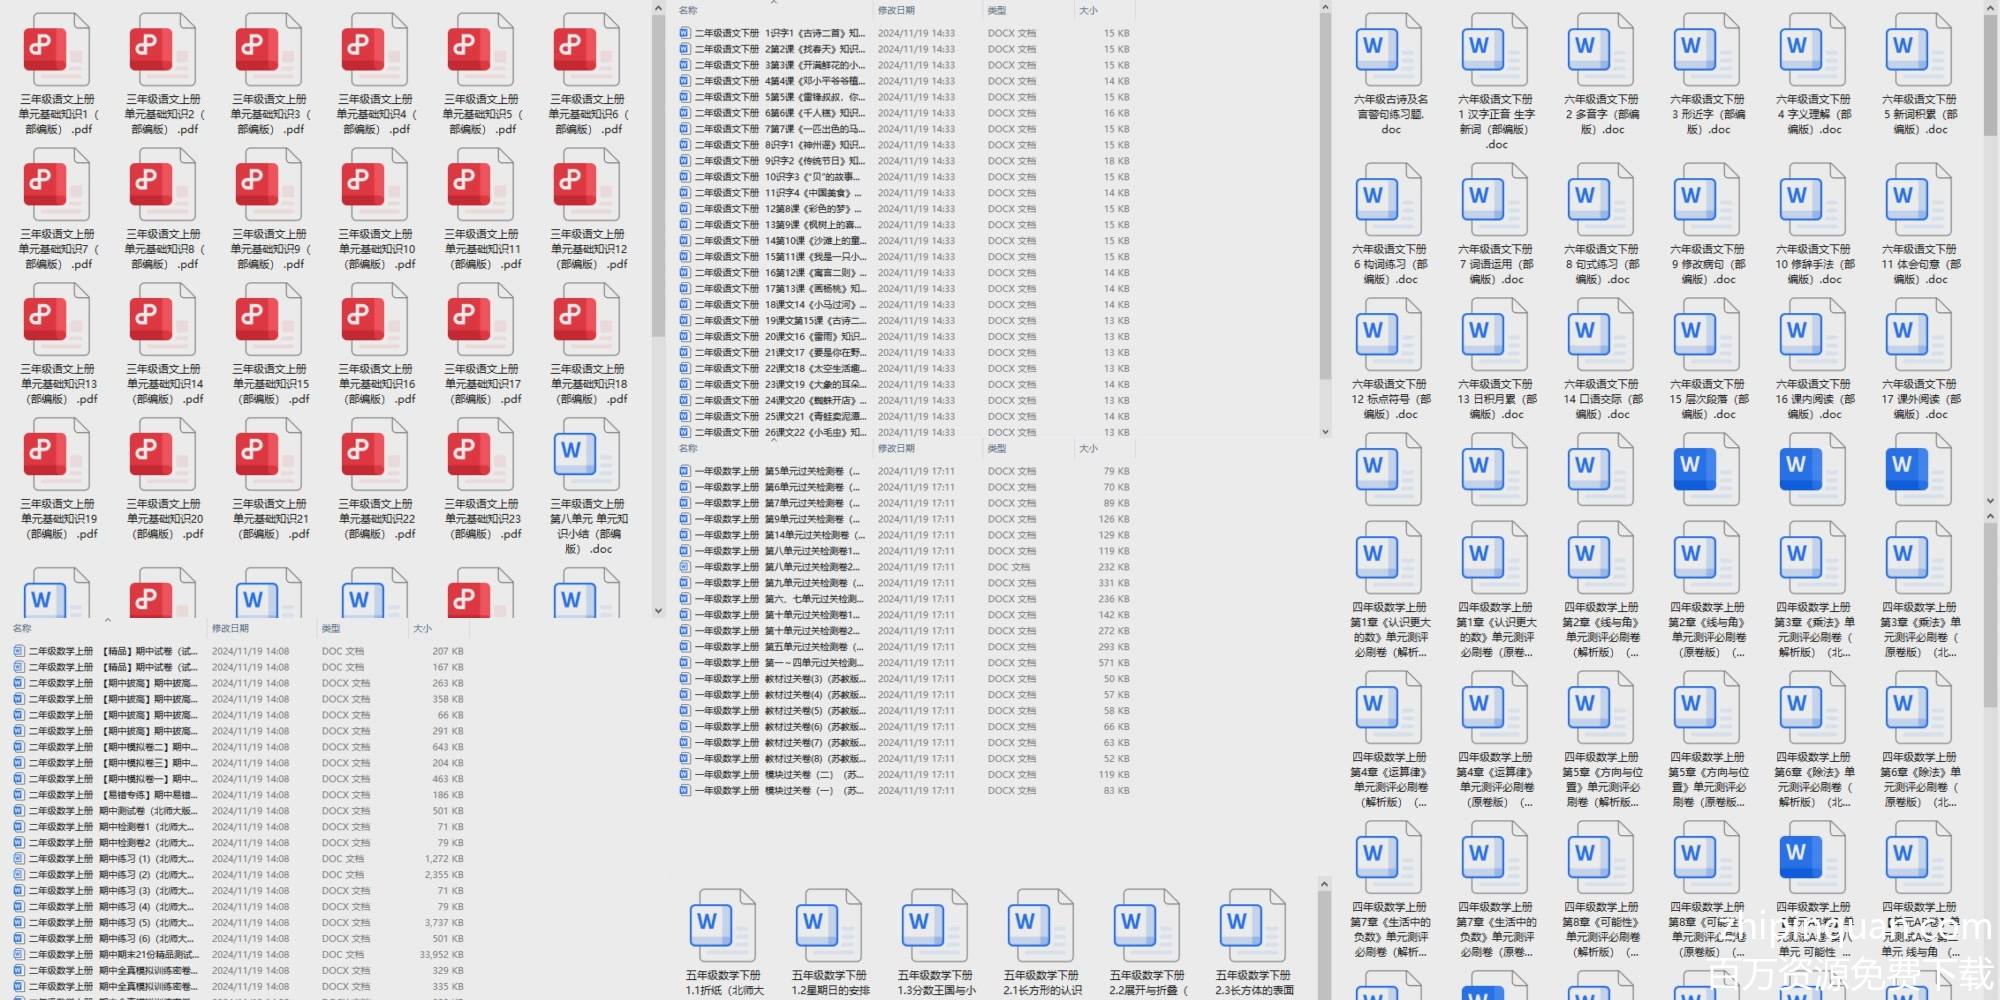Sort 二年级数学上册 list by 大小 column

tap(423, 628)
